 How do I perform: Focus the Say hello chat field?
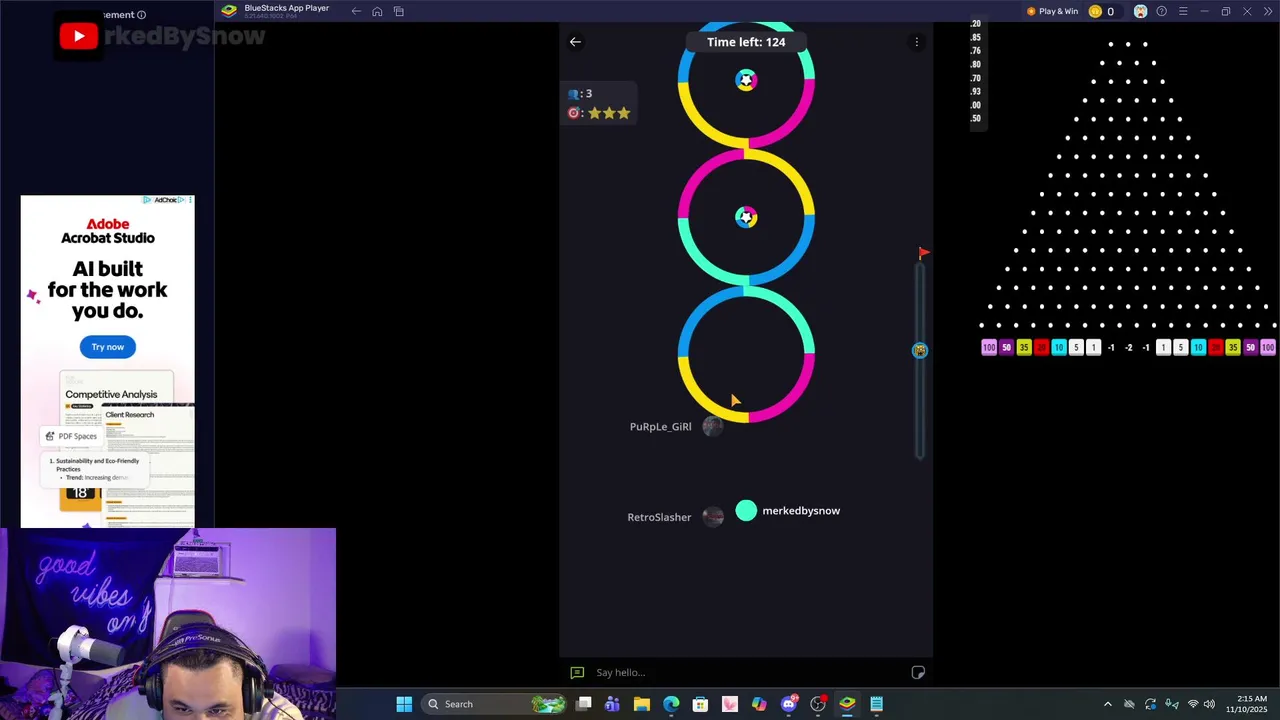[746, 672]
